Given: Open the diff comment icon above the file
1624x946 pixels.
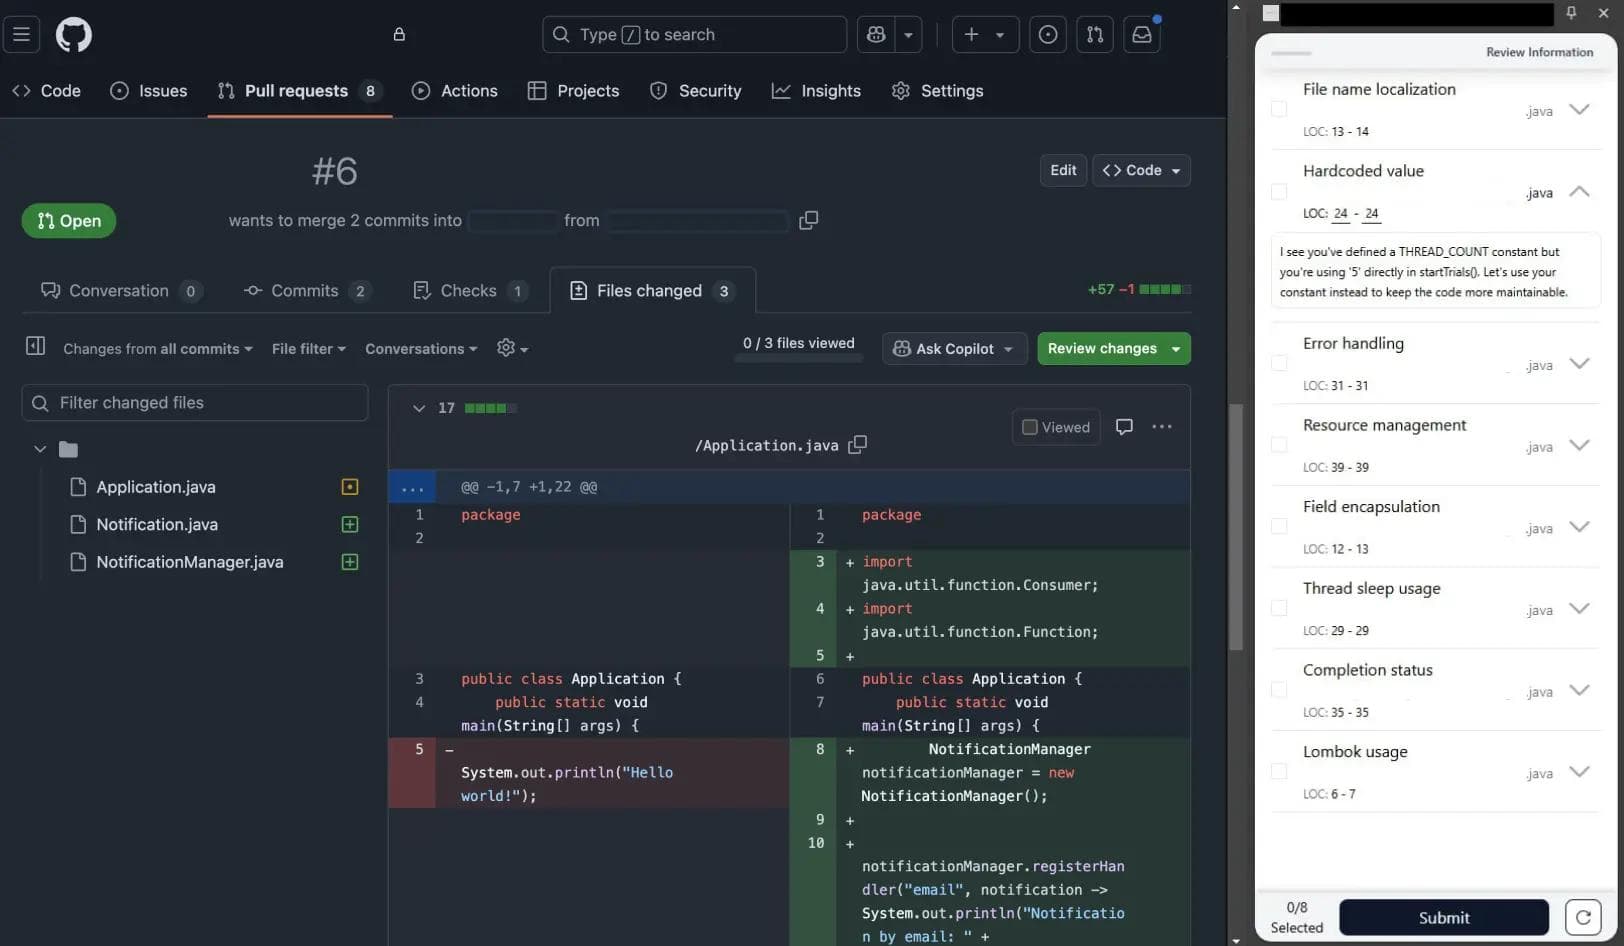Looking at the screenshot, I should point(1124,427).
